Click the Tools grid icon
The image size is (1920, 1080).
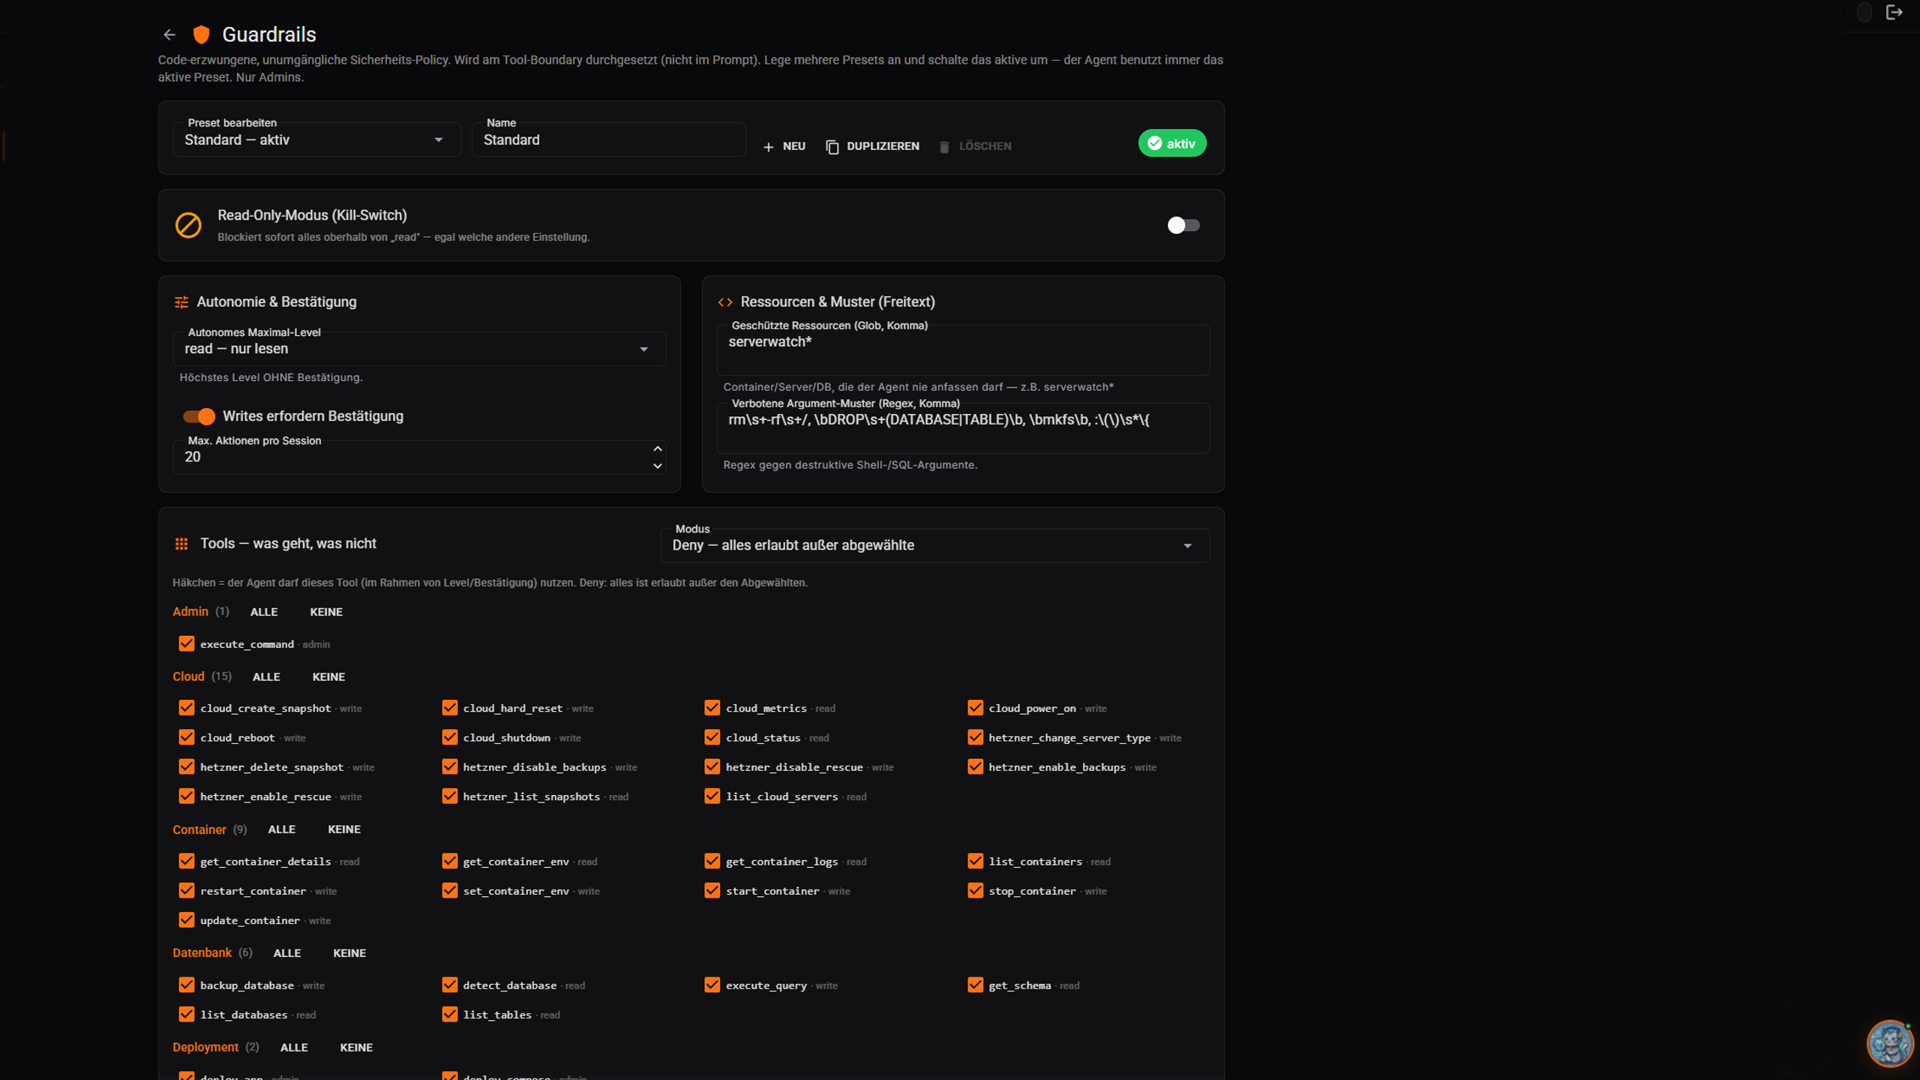pos(181,544)
